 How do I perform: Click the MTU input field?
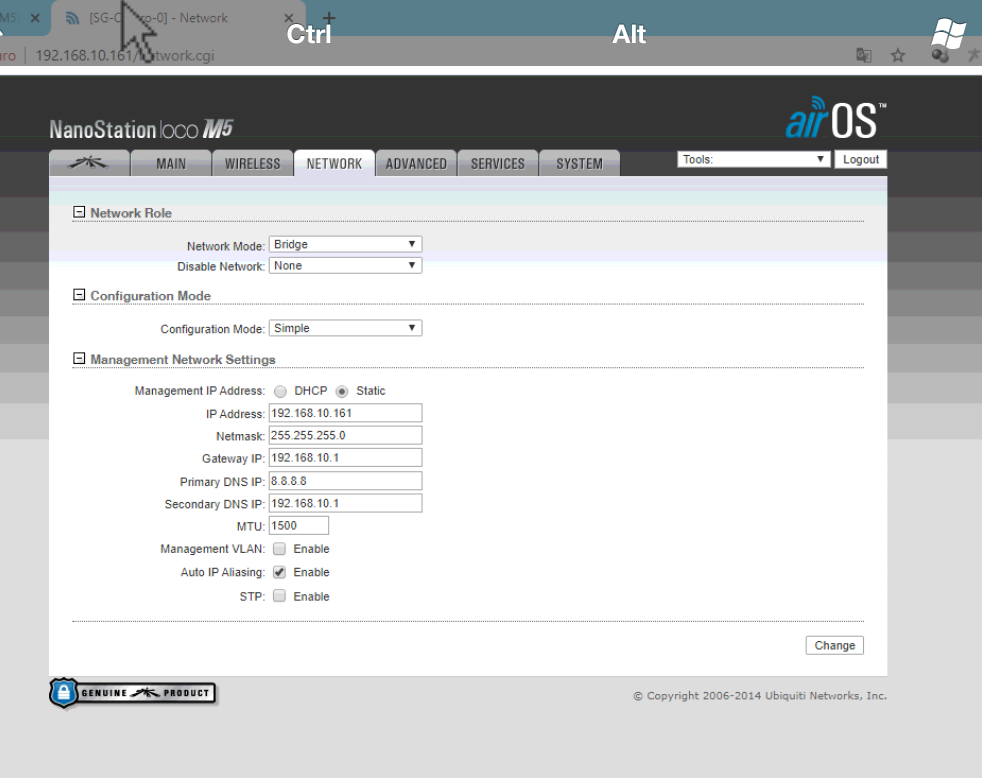(299, 526)
